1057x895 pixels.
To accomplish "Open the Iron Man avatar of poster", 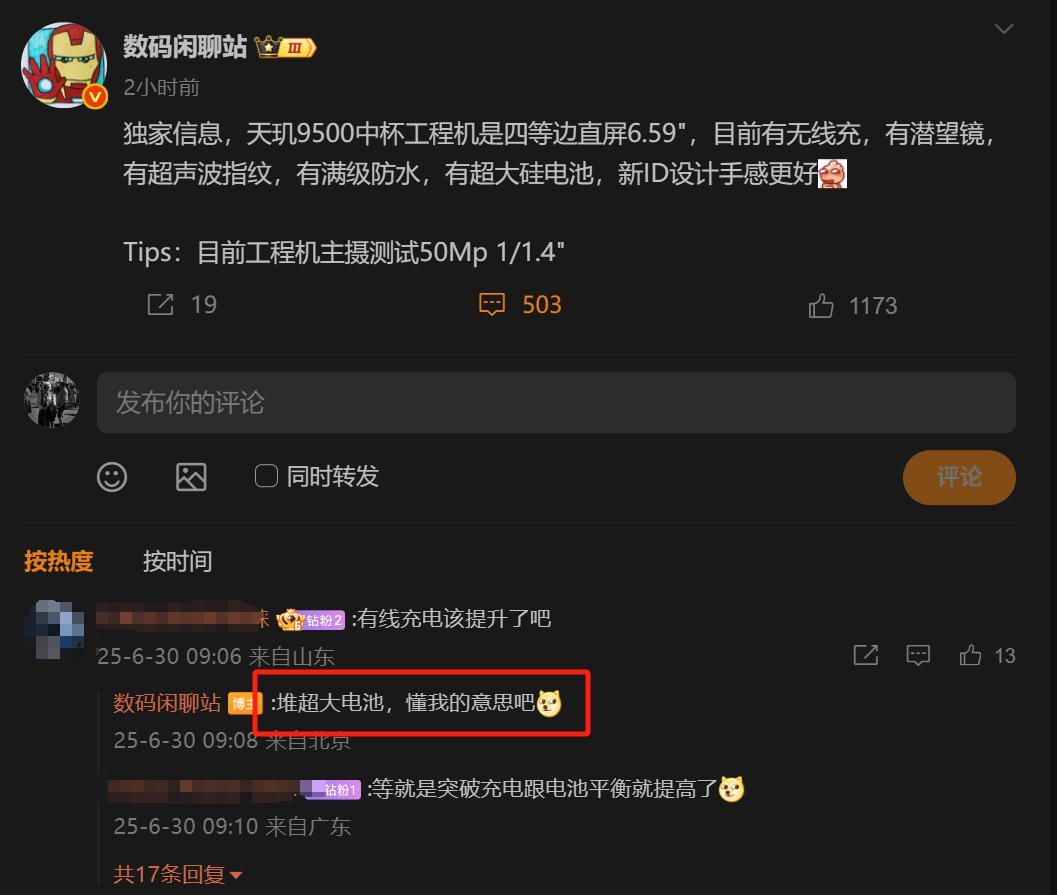I will [x=65, y=65].
